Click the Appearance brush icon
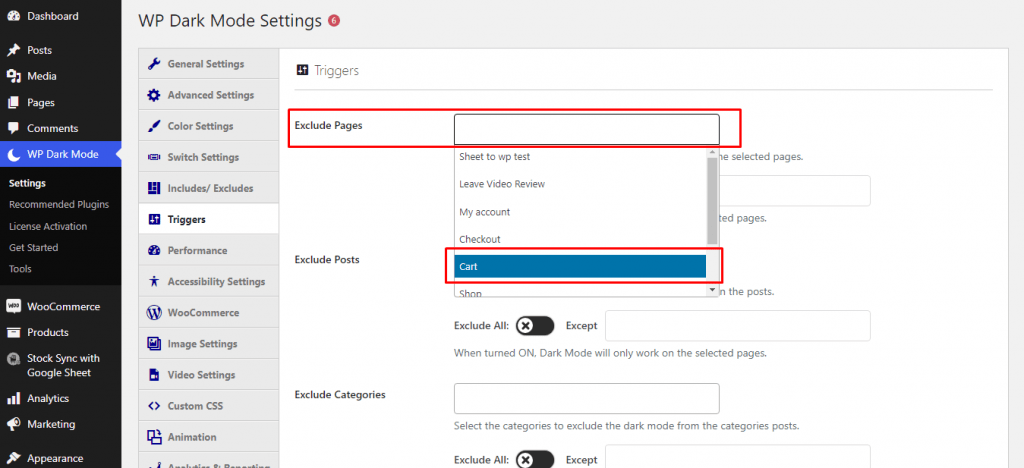Viewport: 1024px width, 468px height. click(x=13, y=458)
